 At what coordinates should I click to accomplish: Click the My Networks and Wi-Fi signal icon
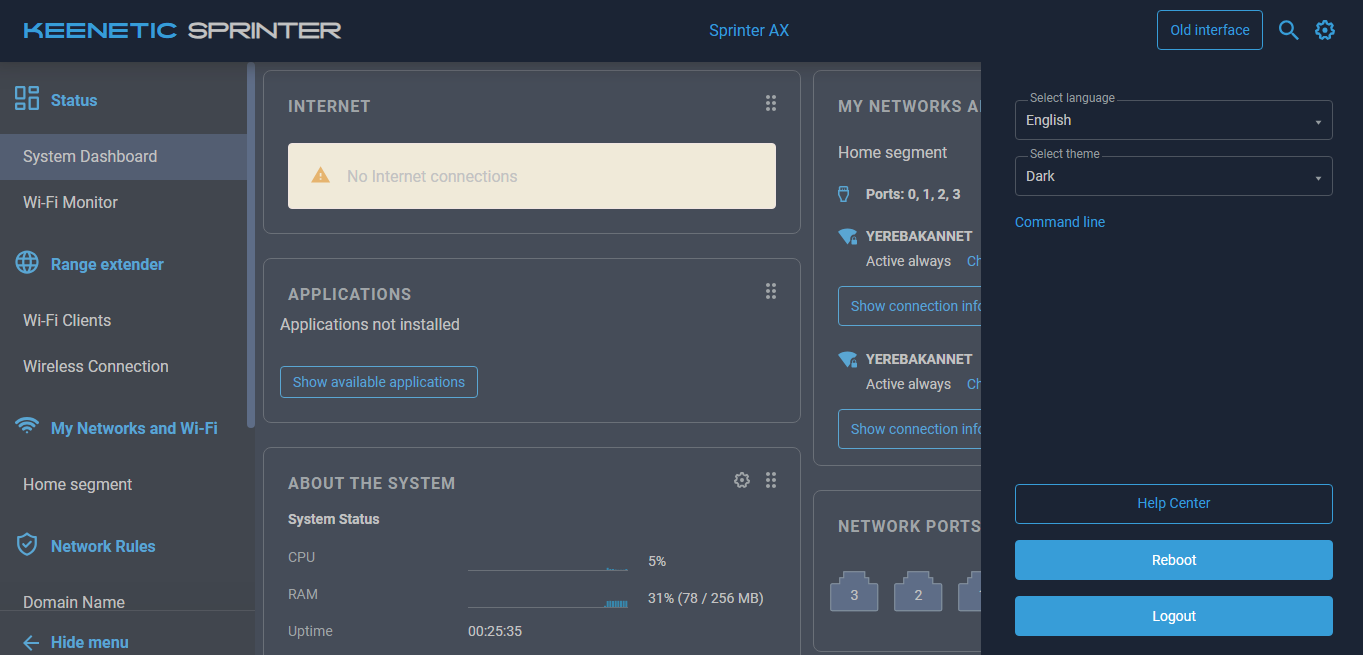click(x=27, y=426)
